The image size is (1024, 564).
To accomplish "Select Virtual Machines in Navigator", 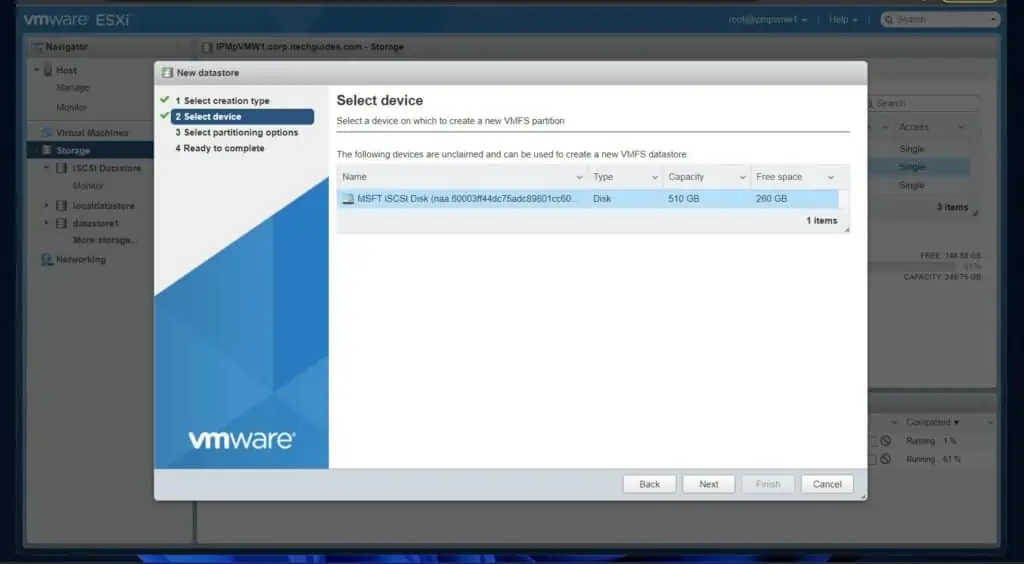I will (x=92, y=133).
